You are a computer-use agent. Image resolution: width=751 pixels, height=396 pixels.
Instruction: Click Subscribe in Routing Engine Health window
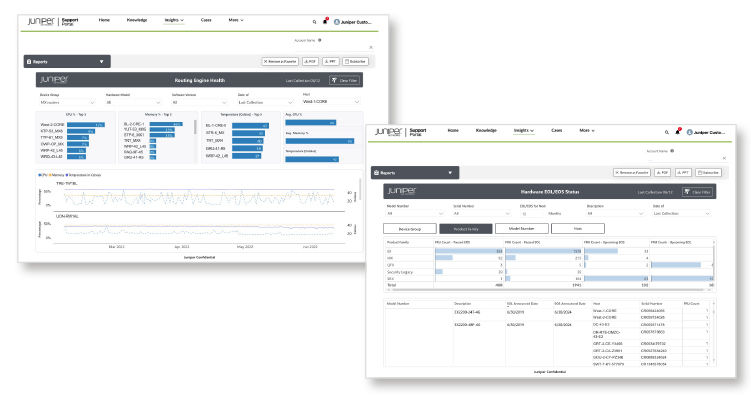click(x=355, y=62)
